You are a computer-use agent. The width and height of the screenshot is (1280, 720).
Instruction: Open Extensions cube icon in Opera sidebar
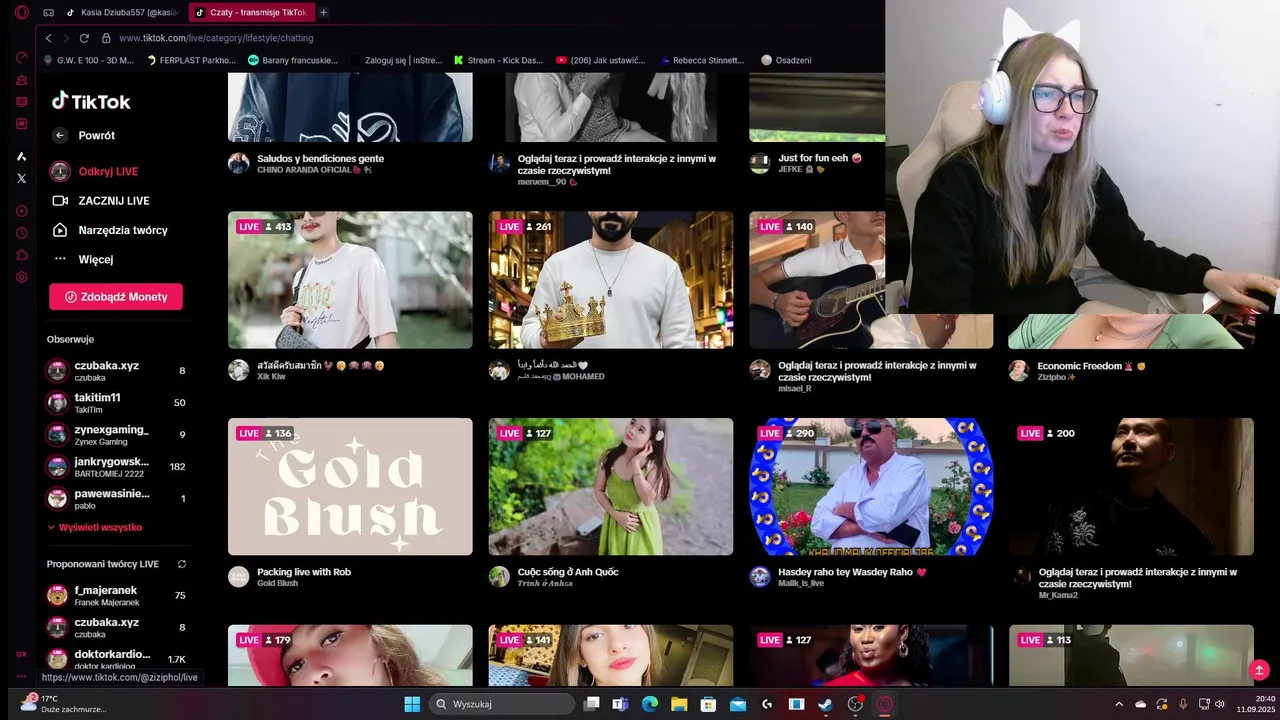pos(22,255)
